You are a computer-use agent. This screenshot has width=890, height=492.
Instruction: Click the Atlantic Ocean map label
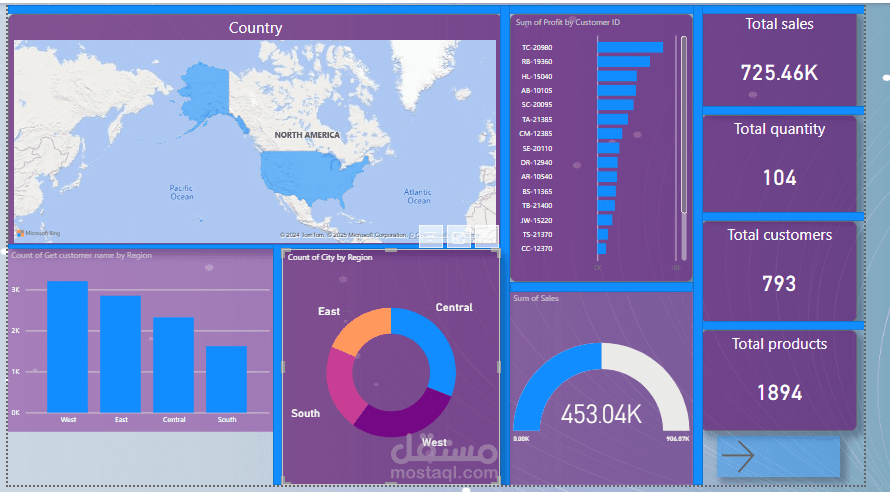418,196
